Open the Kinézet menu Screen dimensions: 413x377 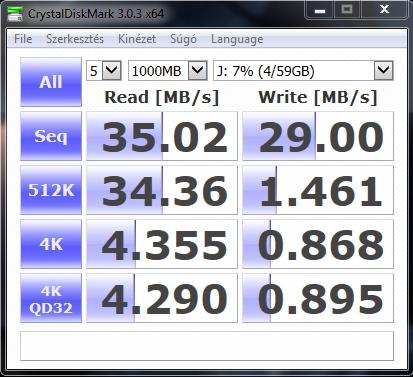(137, 39)
